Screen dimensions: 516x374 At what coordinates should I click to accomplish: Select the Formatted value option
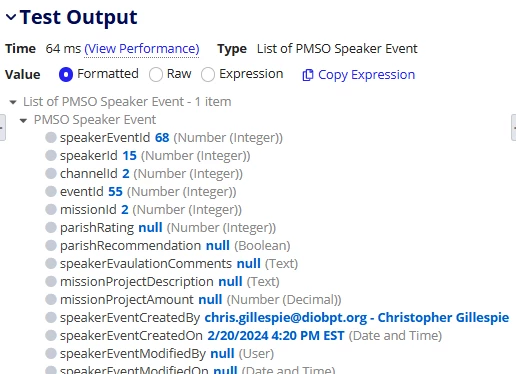click(x=66, y=74)
